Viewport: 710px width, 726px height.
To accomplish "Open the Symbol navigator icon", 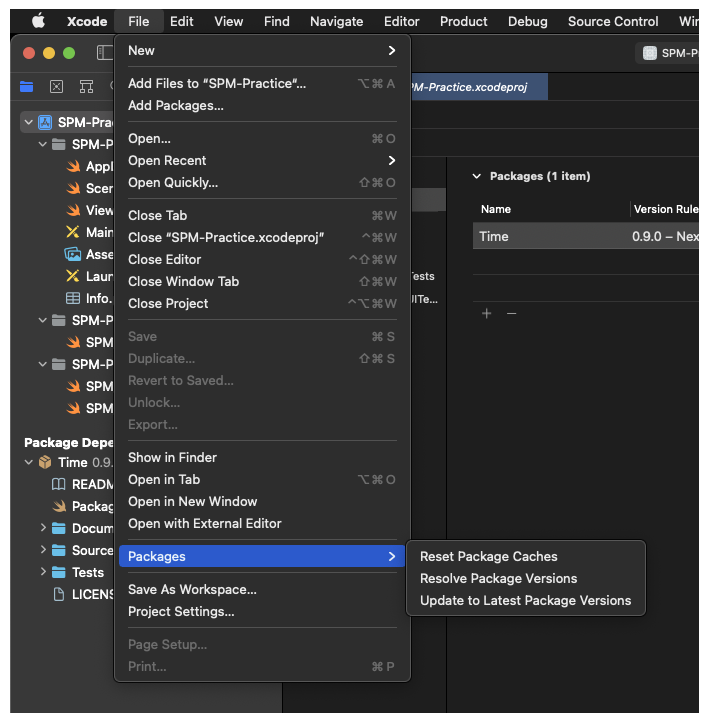I will coord(87,87).
